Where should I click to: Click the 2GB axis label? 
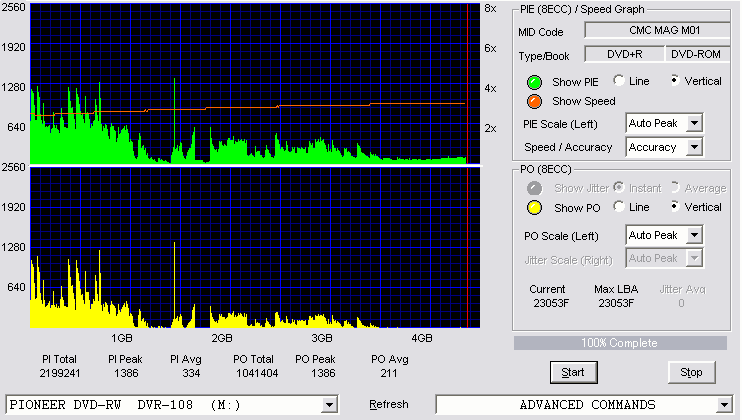click(222, 338)
